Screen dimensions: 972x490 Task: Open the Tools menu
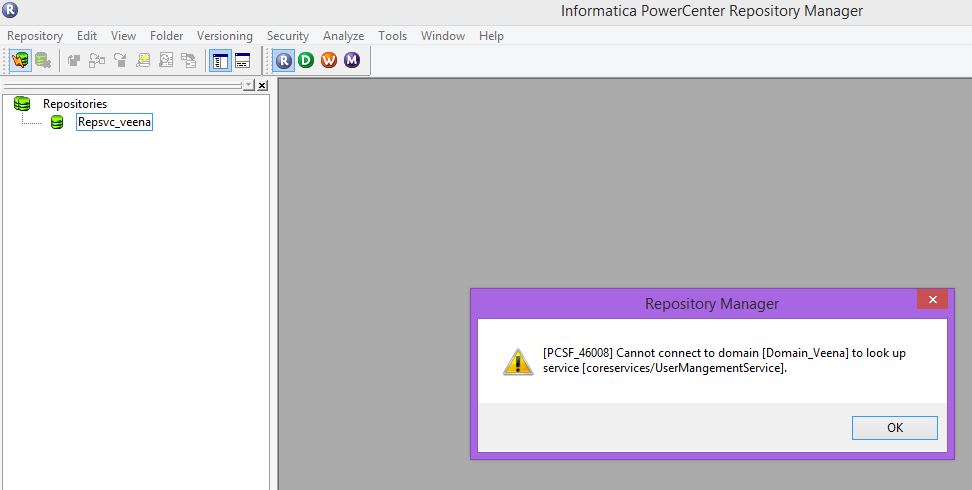point(392,36)
